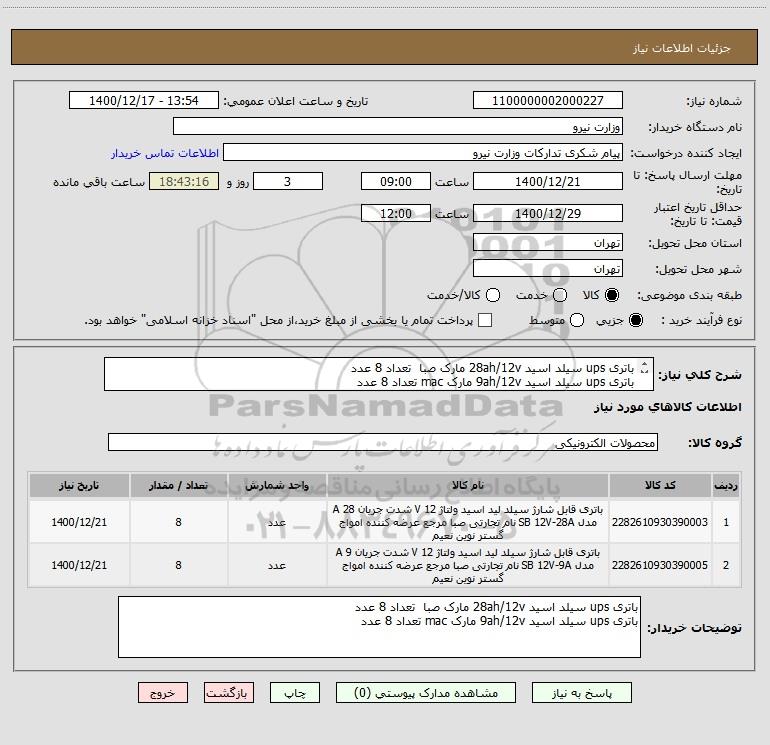
Task: Click the SB 12V-28A battery item name
Action: pyautogui.click(x=468, y=522)
